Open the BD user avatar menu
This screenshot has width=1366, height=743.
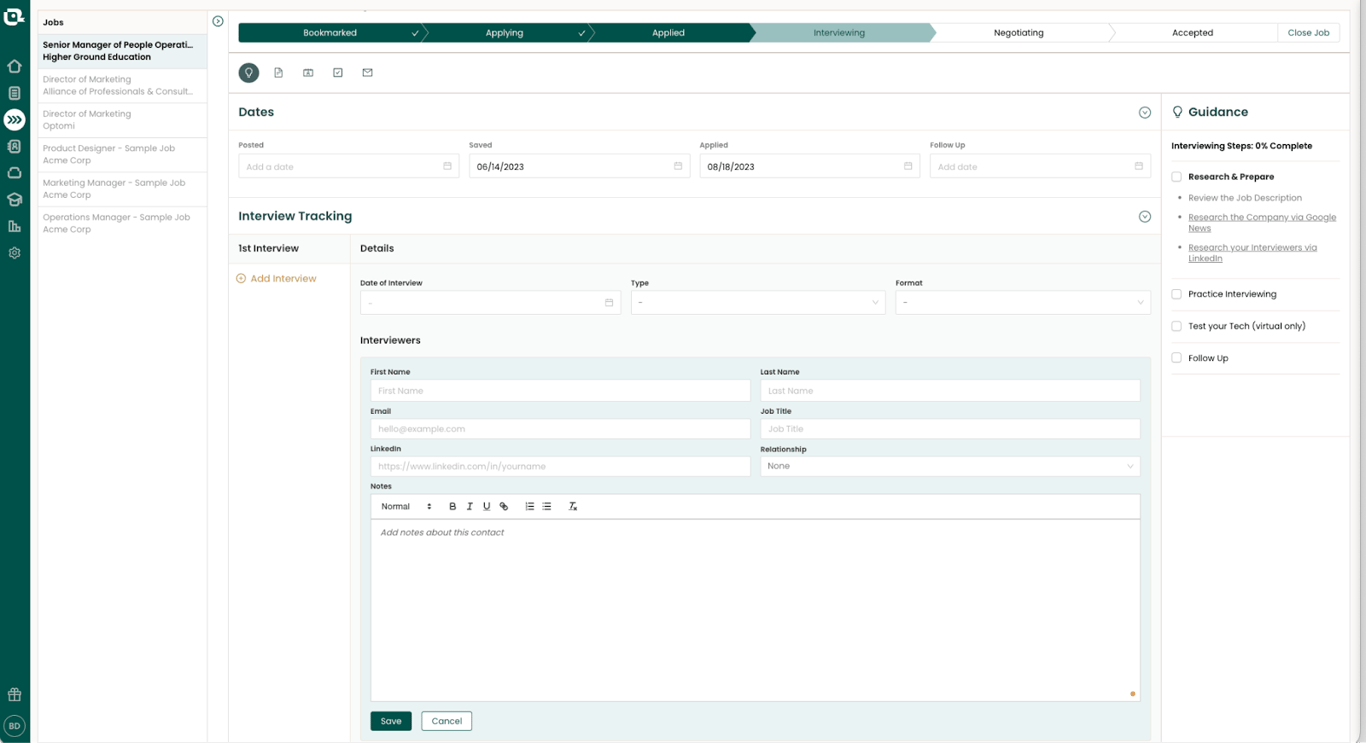[x=14, y=726]
